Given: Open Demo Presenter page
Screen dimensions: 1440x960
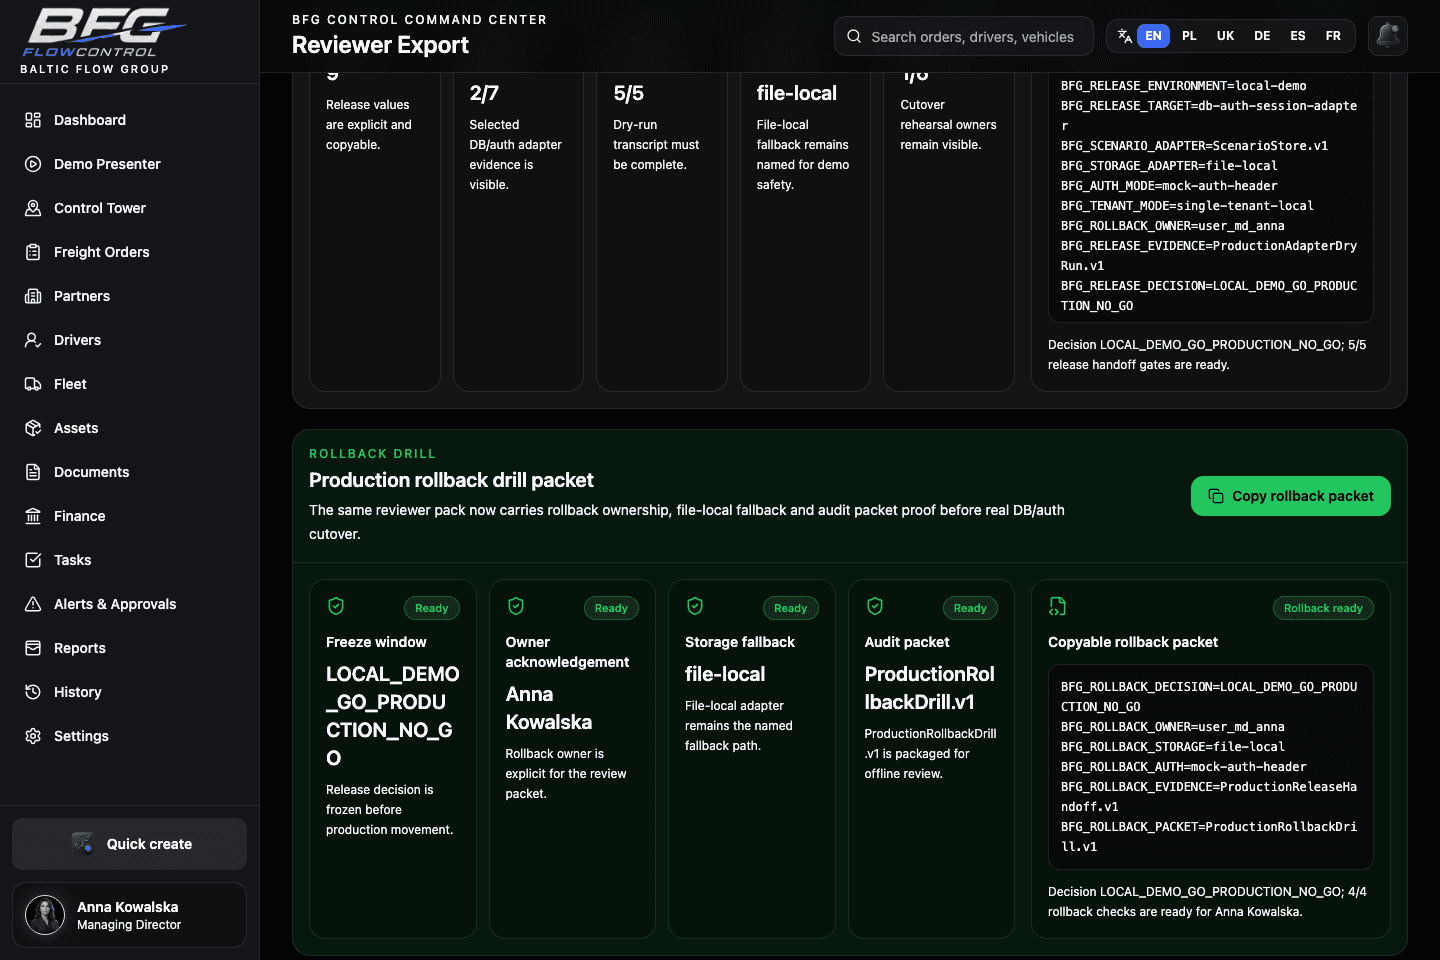Looking at the screenshot, I should 129,164.
